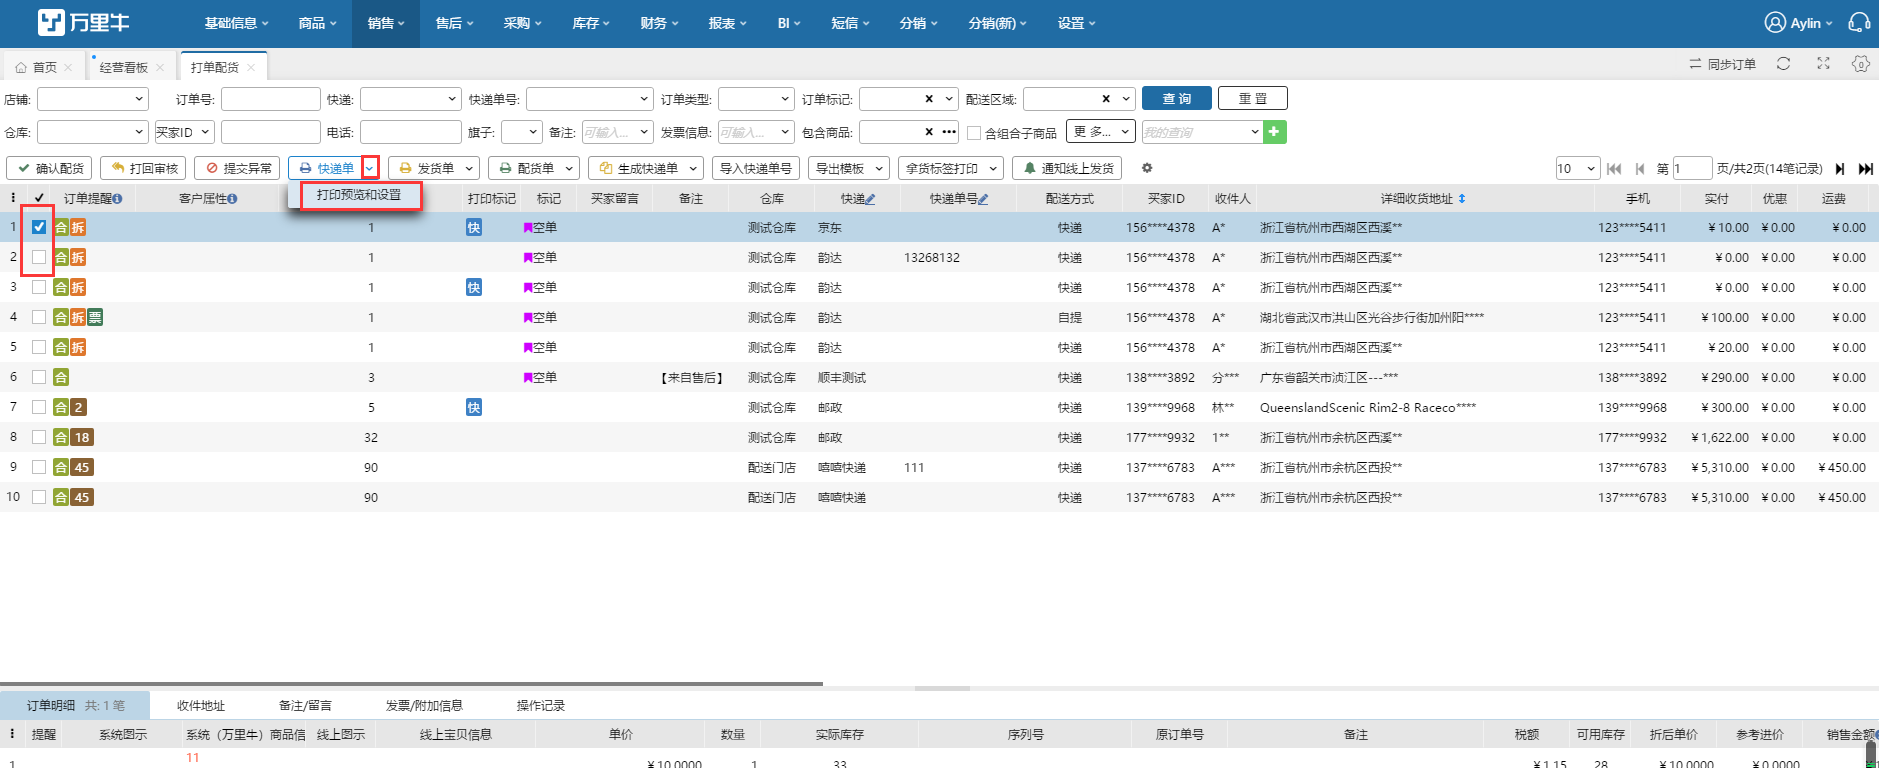Viewport: 1879px width, 768px height.
Task: Click info icon next to 订单提醒
Action: coord(117,199)
